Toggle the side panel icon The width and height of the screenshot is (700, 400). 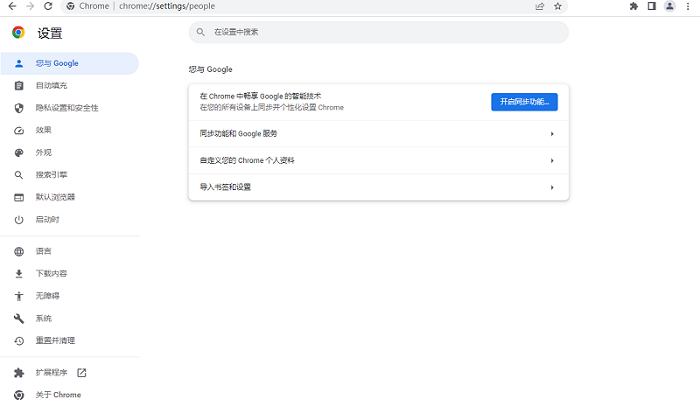652,6
